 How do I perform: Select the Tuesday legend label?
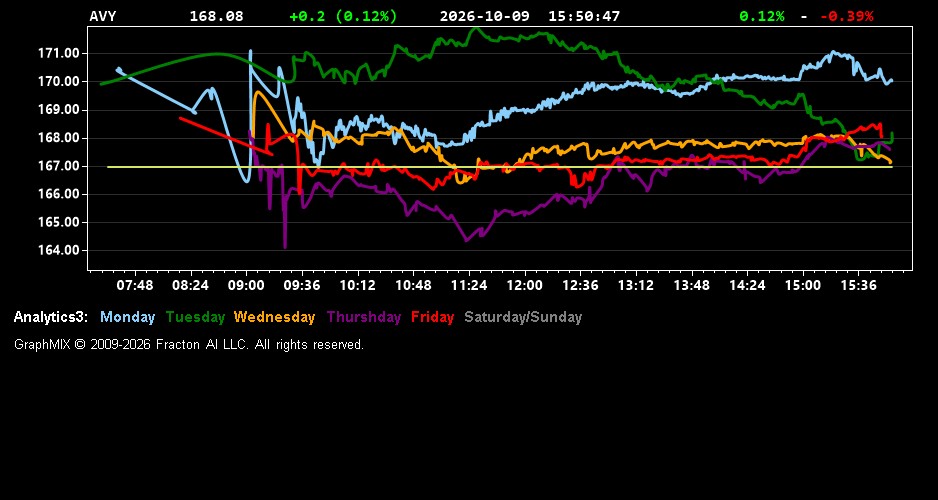(195, 317)
